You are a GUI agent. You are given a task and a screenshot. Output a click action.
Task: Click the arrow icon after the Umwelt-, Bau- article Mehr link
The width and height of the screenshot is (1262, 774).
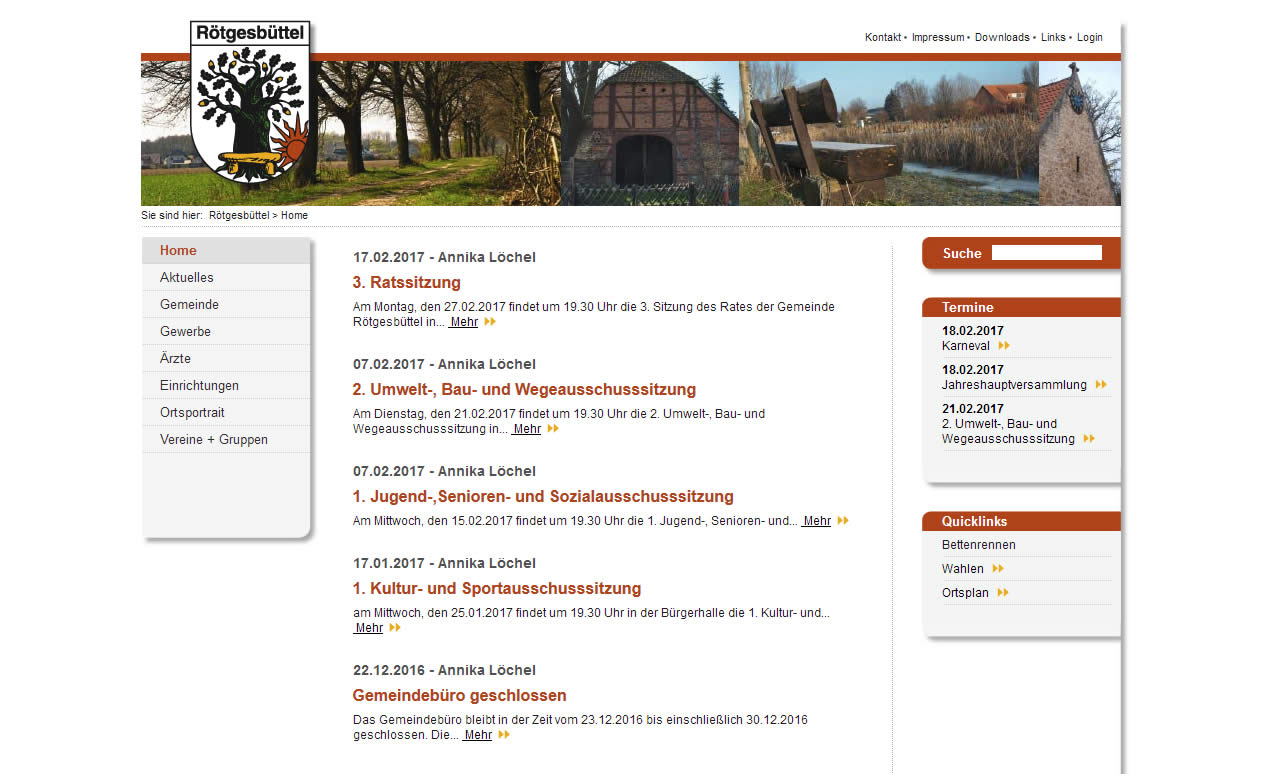(x=553, y=429)
